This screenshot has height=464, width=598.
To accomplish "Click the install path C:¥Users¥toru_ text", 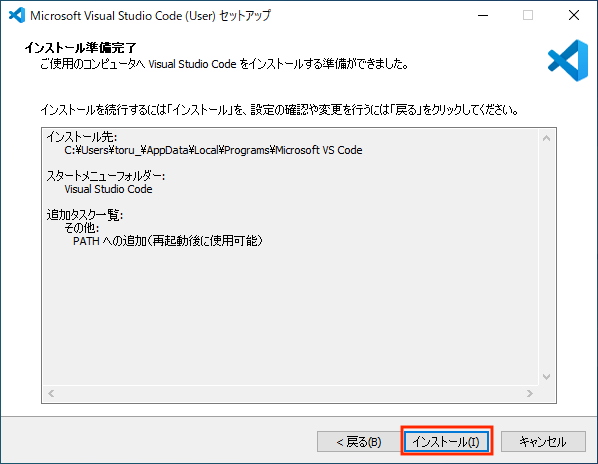I will (213, 150).
